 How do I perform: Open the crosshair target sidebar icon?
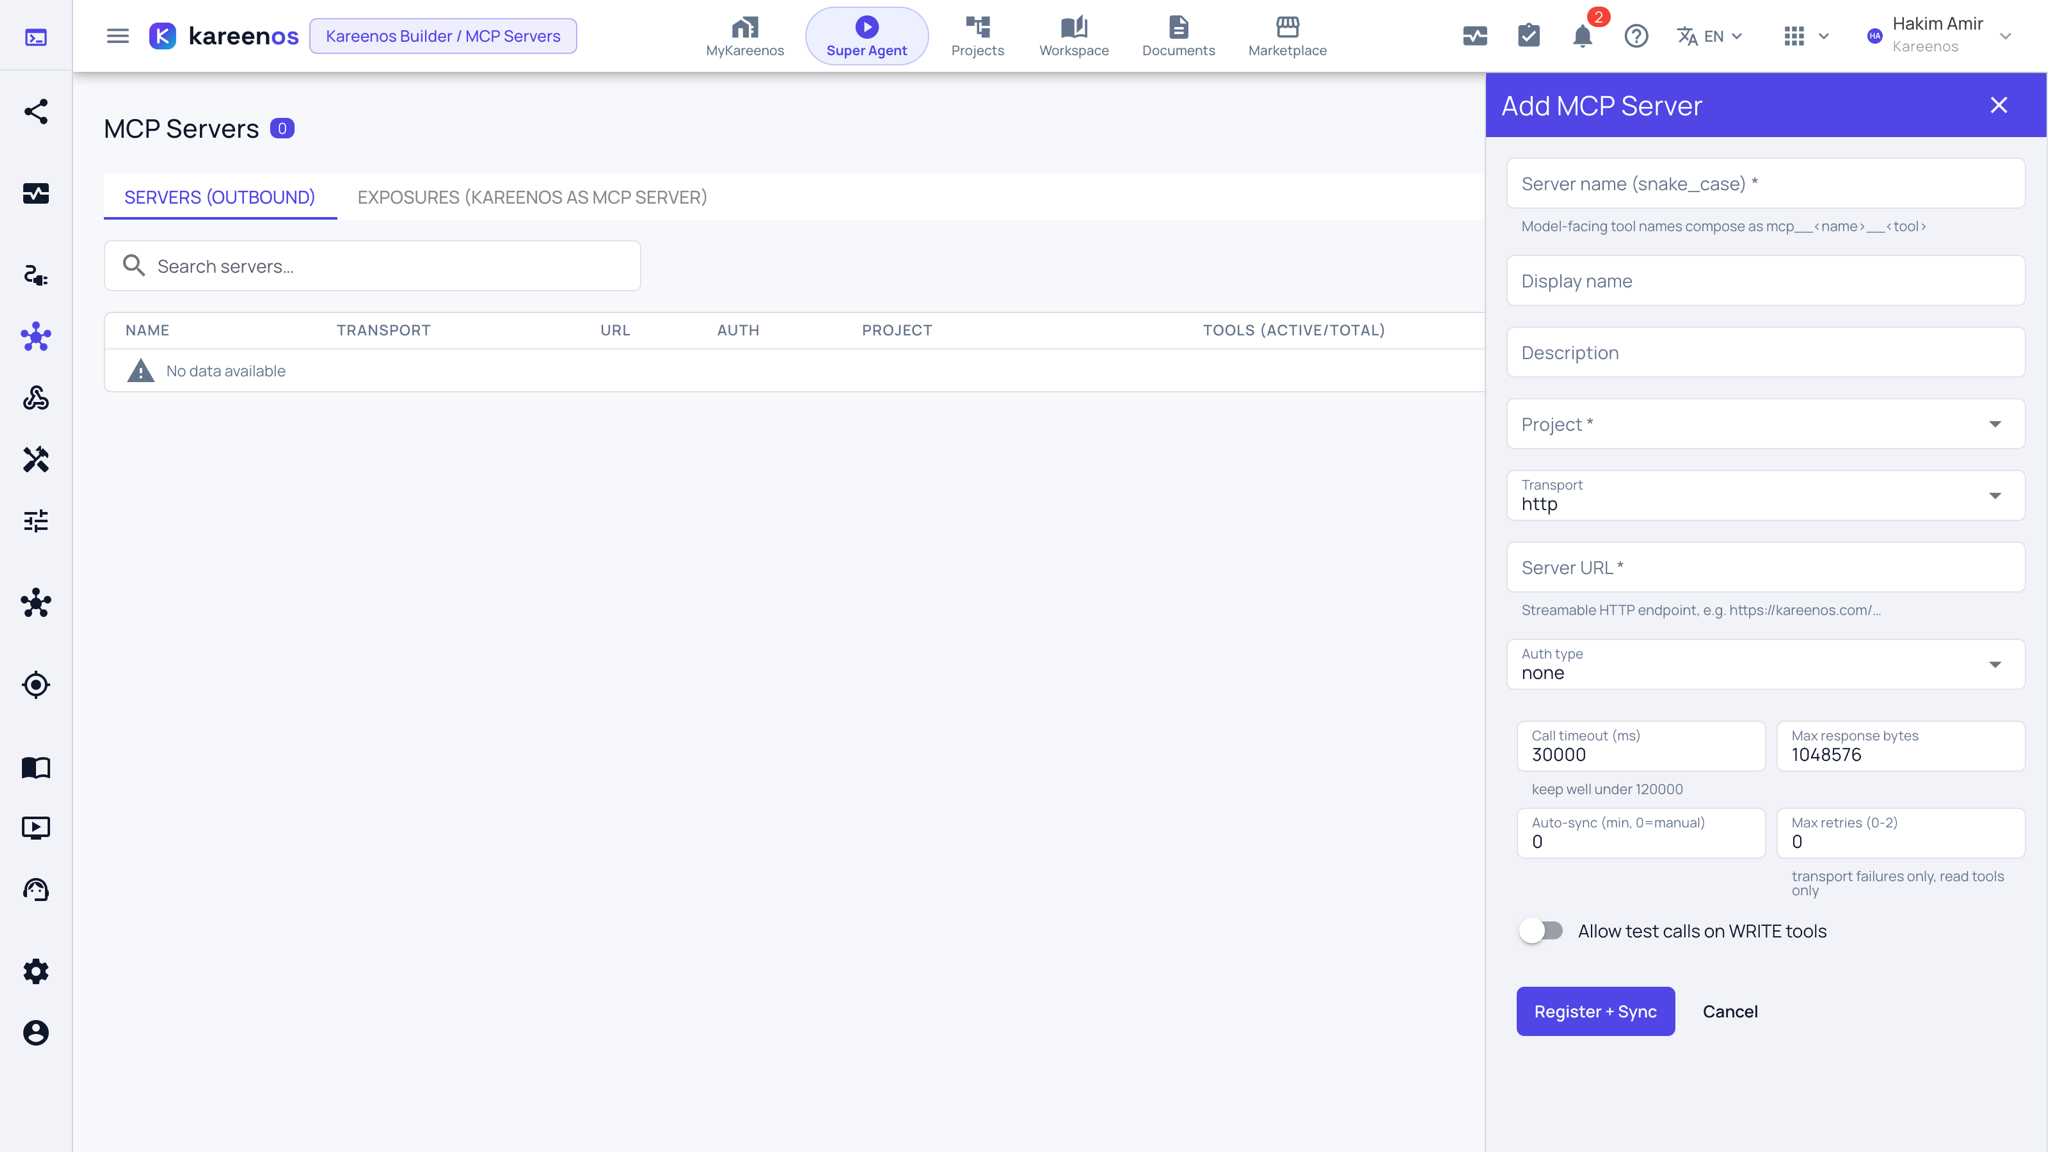36,685
